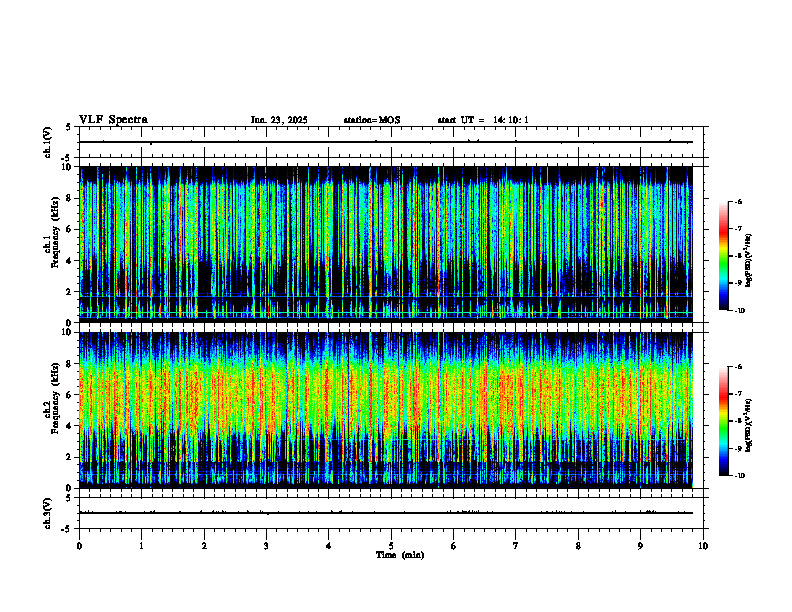Click the "ch.1(V)" vertical axis label
The width and height of the screenshot is (792, 612).
coord(48,142)
